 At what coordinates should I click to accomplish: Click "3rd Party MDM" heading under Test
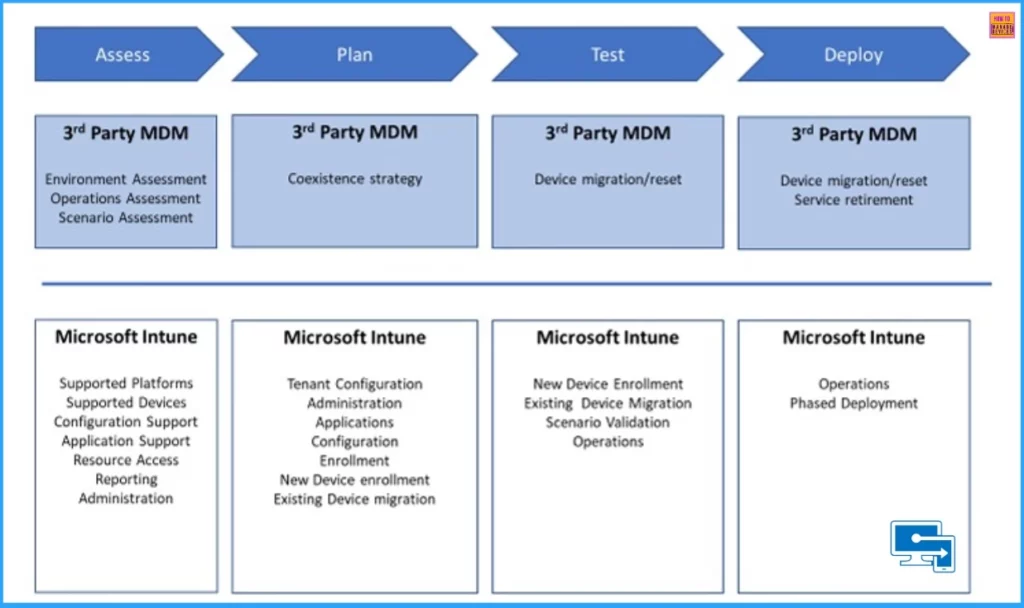click(607, 133)
